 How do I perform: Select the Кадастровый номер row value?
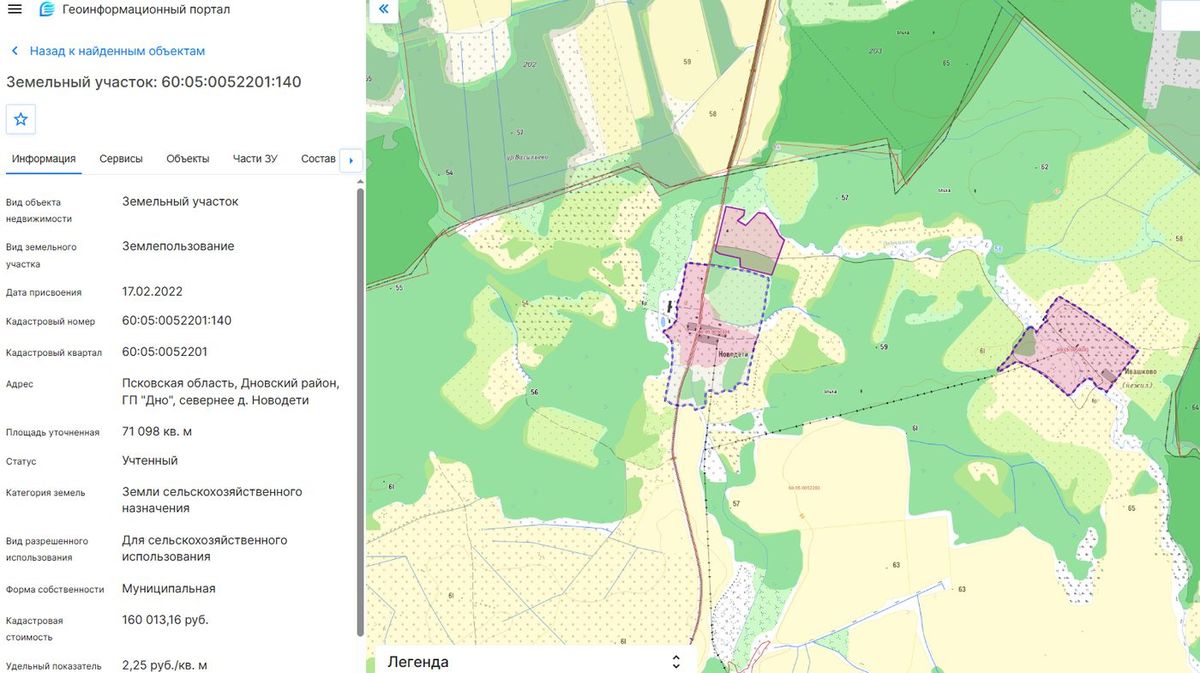177,321
